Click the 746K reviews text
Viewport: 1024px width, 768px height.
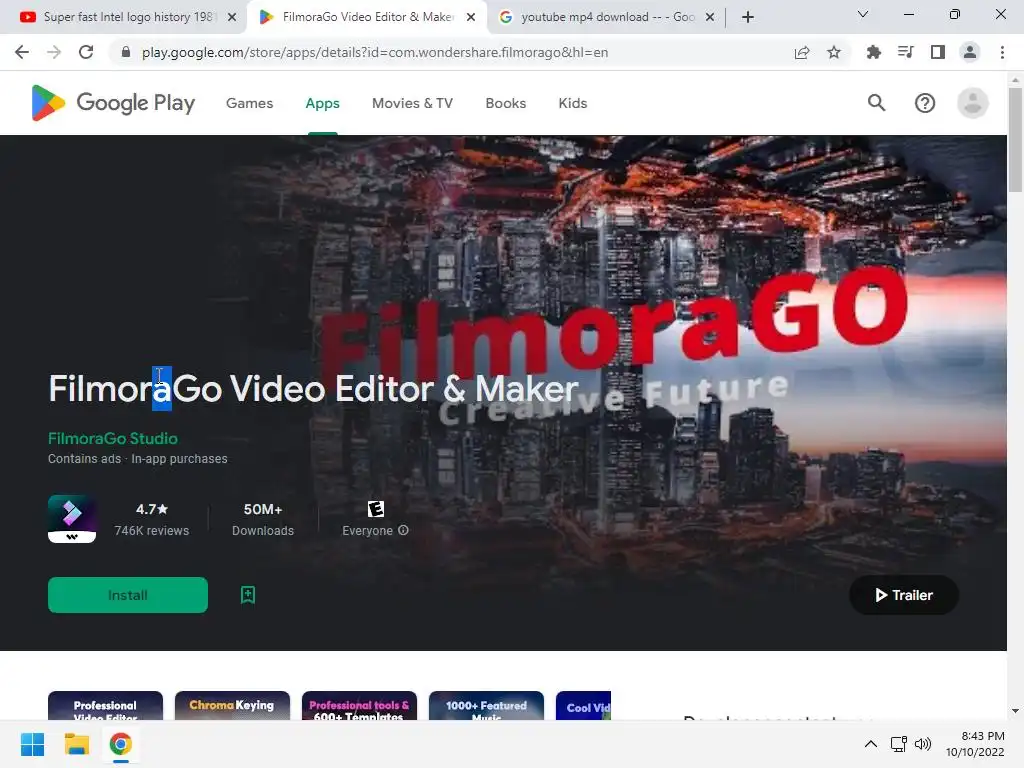152,531
